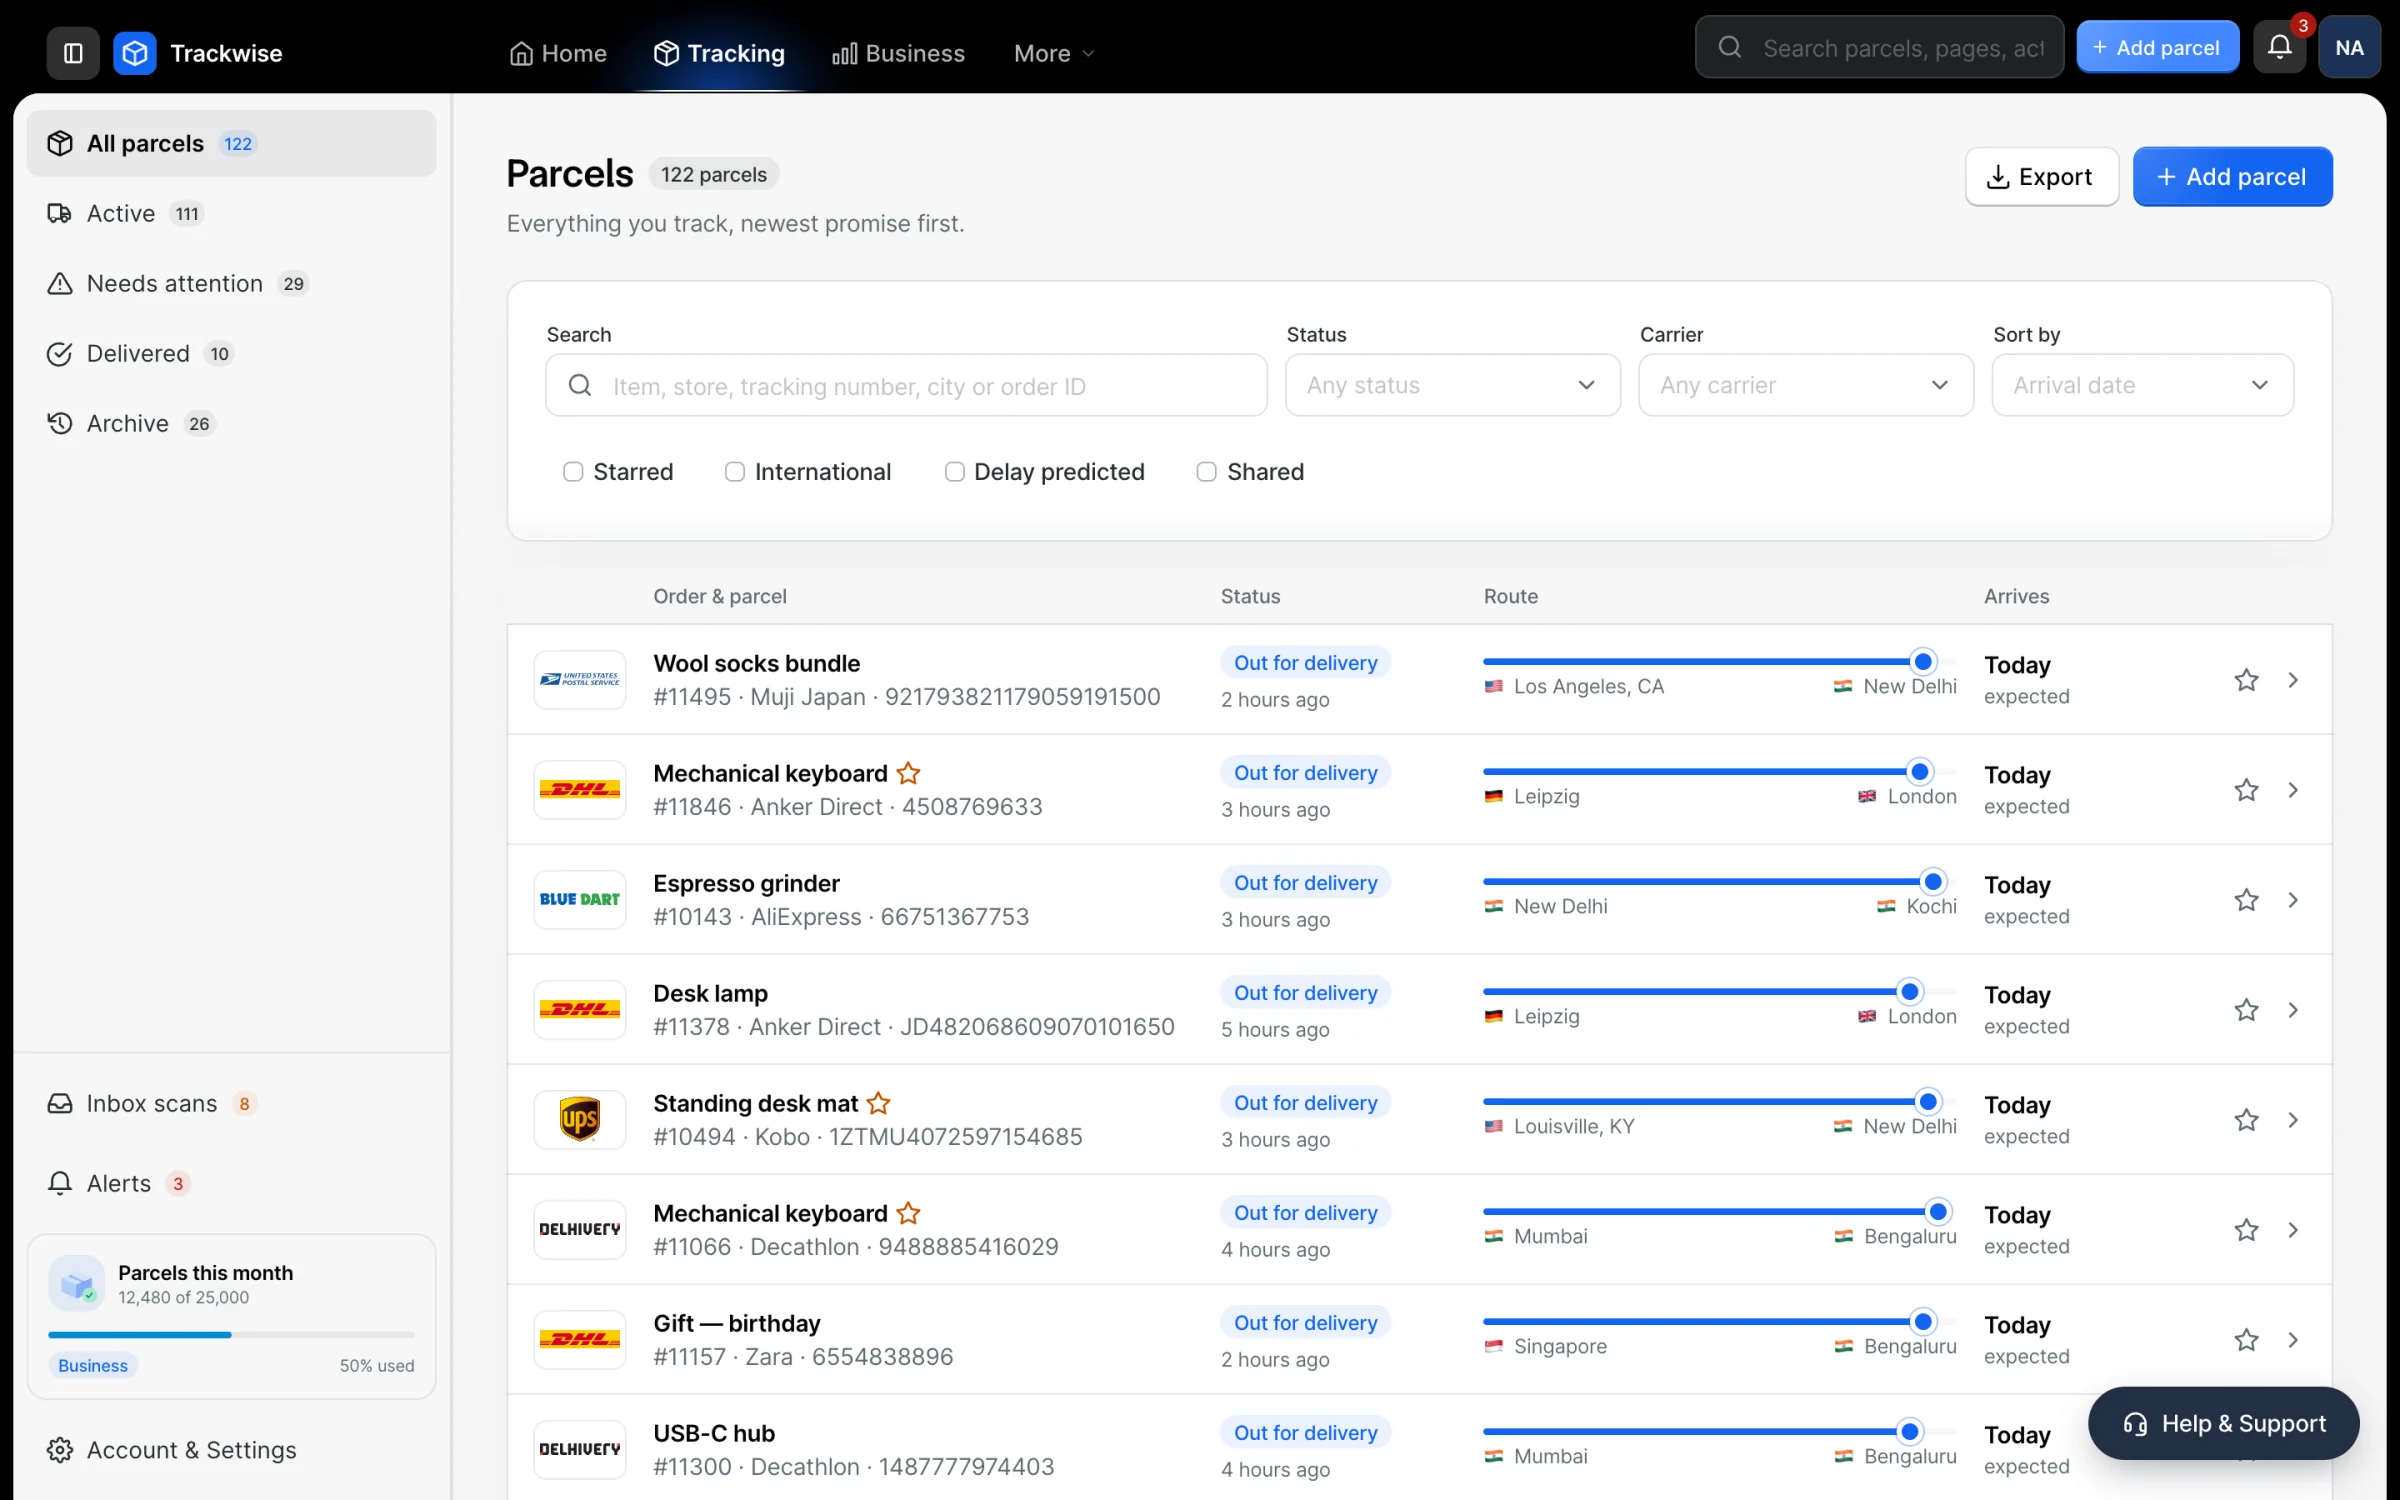Collapse the sidebar with the panel icon

[73, 53]
